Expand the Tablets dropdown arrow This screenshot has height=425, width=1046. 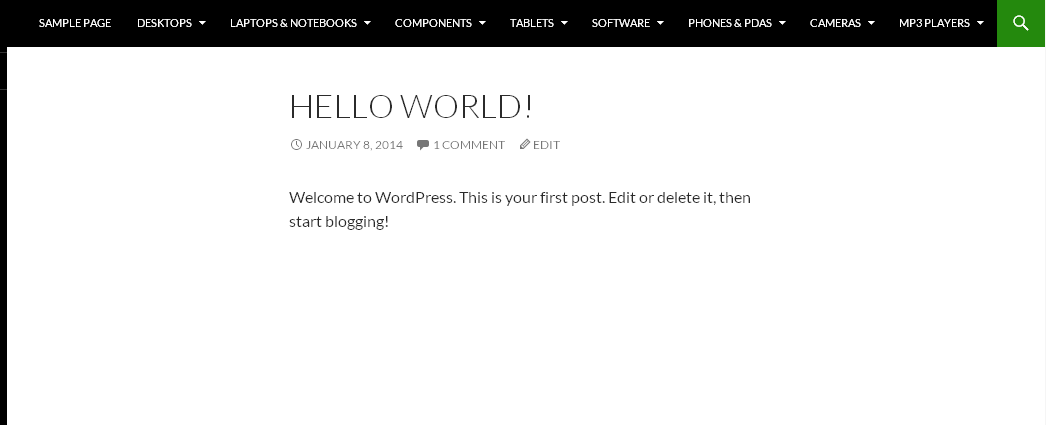(564, 23)
